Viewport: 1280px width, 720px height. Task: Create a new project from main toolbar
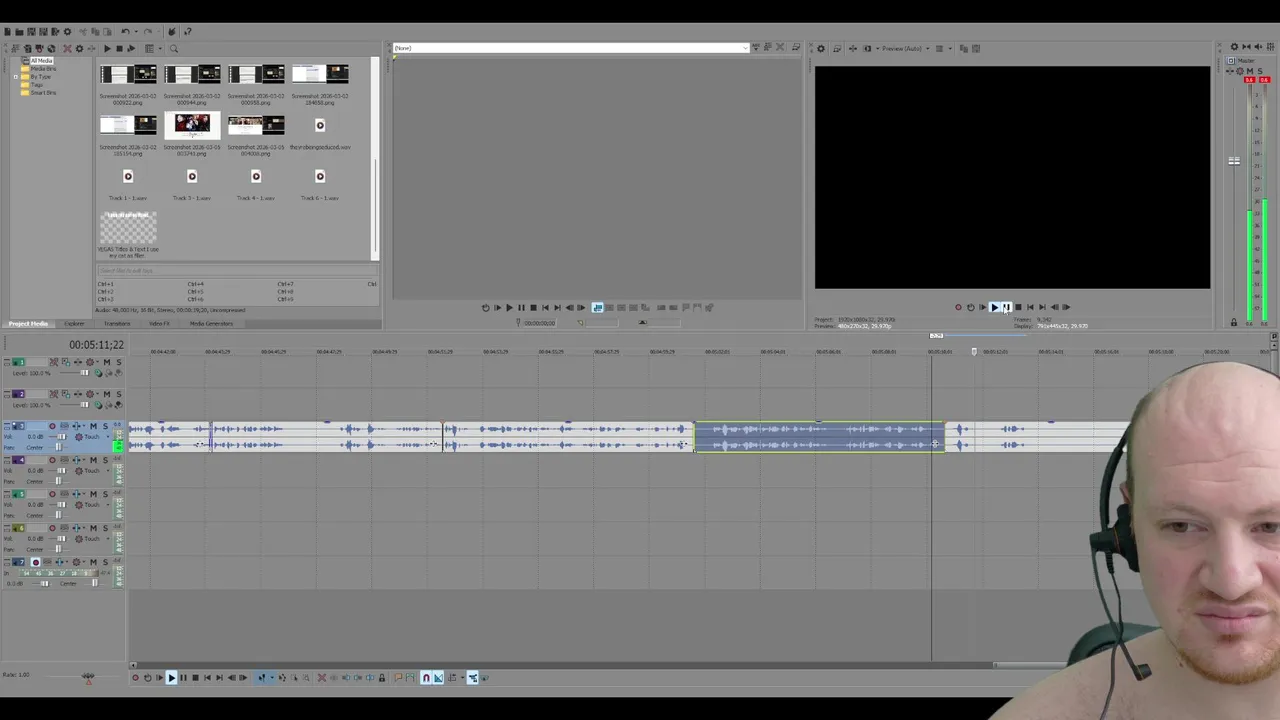click(x=7, y=32)
